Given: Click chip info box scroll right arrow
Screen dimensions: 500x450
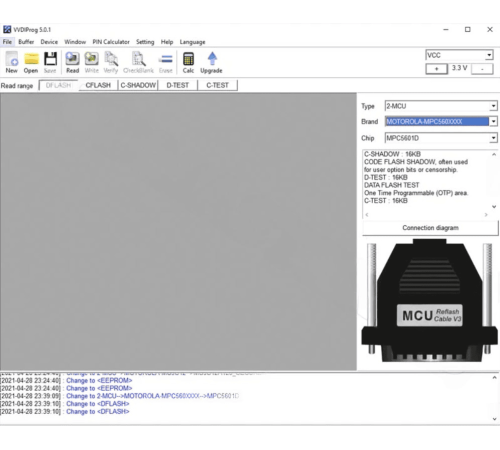Looking at the screenshot, I should click(486, 215).
